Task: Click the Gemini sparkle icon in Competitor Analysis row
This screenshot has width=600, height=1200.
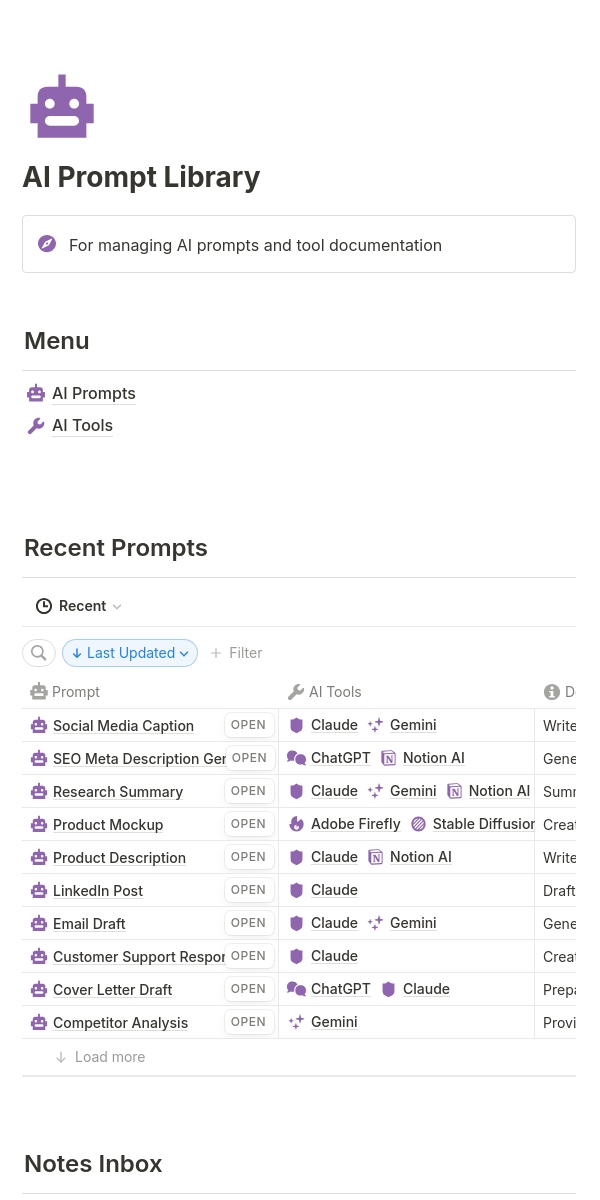Action: coord(296,1022)
